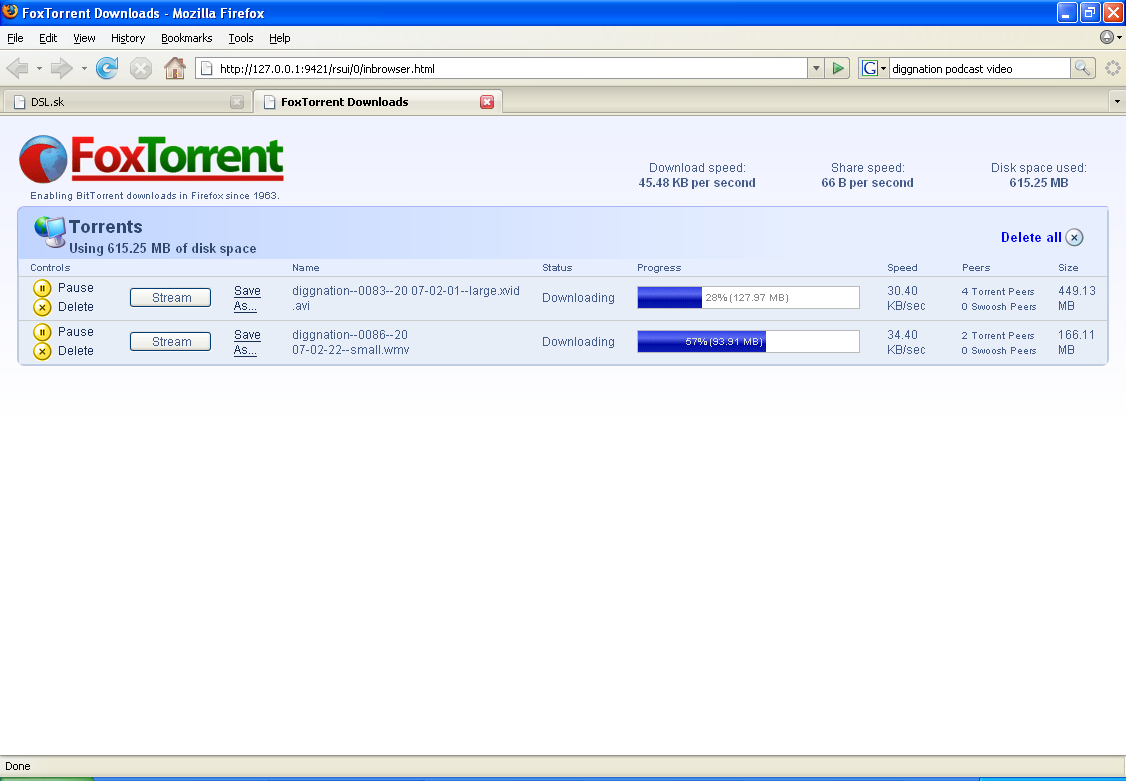The width and height of the screenshot is (1126, 781).
Task: Open the View menu
Action: pos(84,38)
